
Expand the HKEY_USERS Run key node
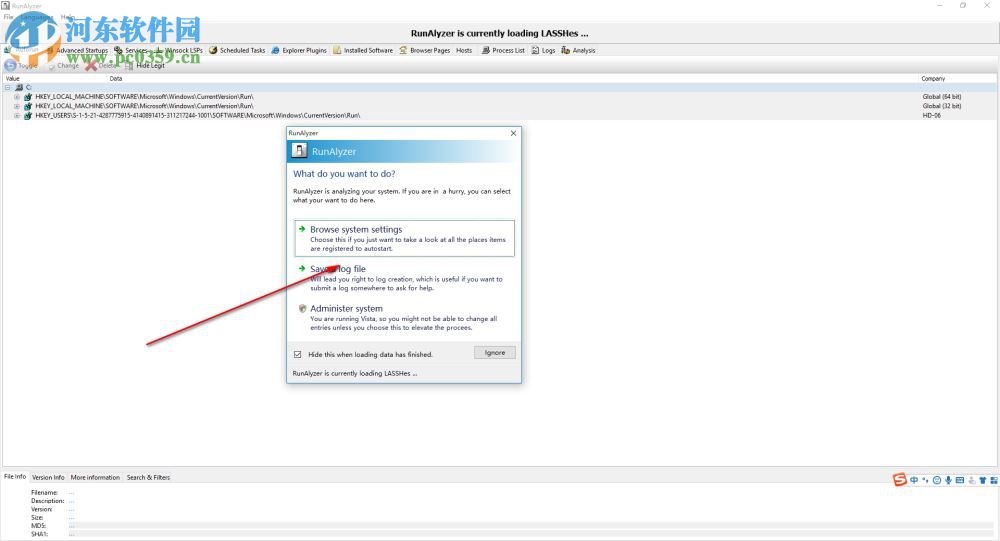tap(17, 115)
